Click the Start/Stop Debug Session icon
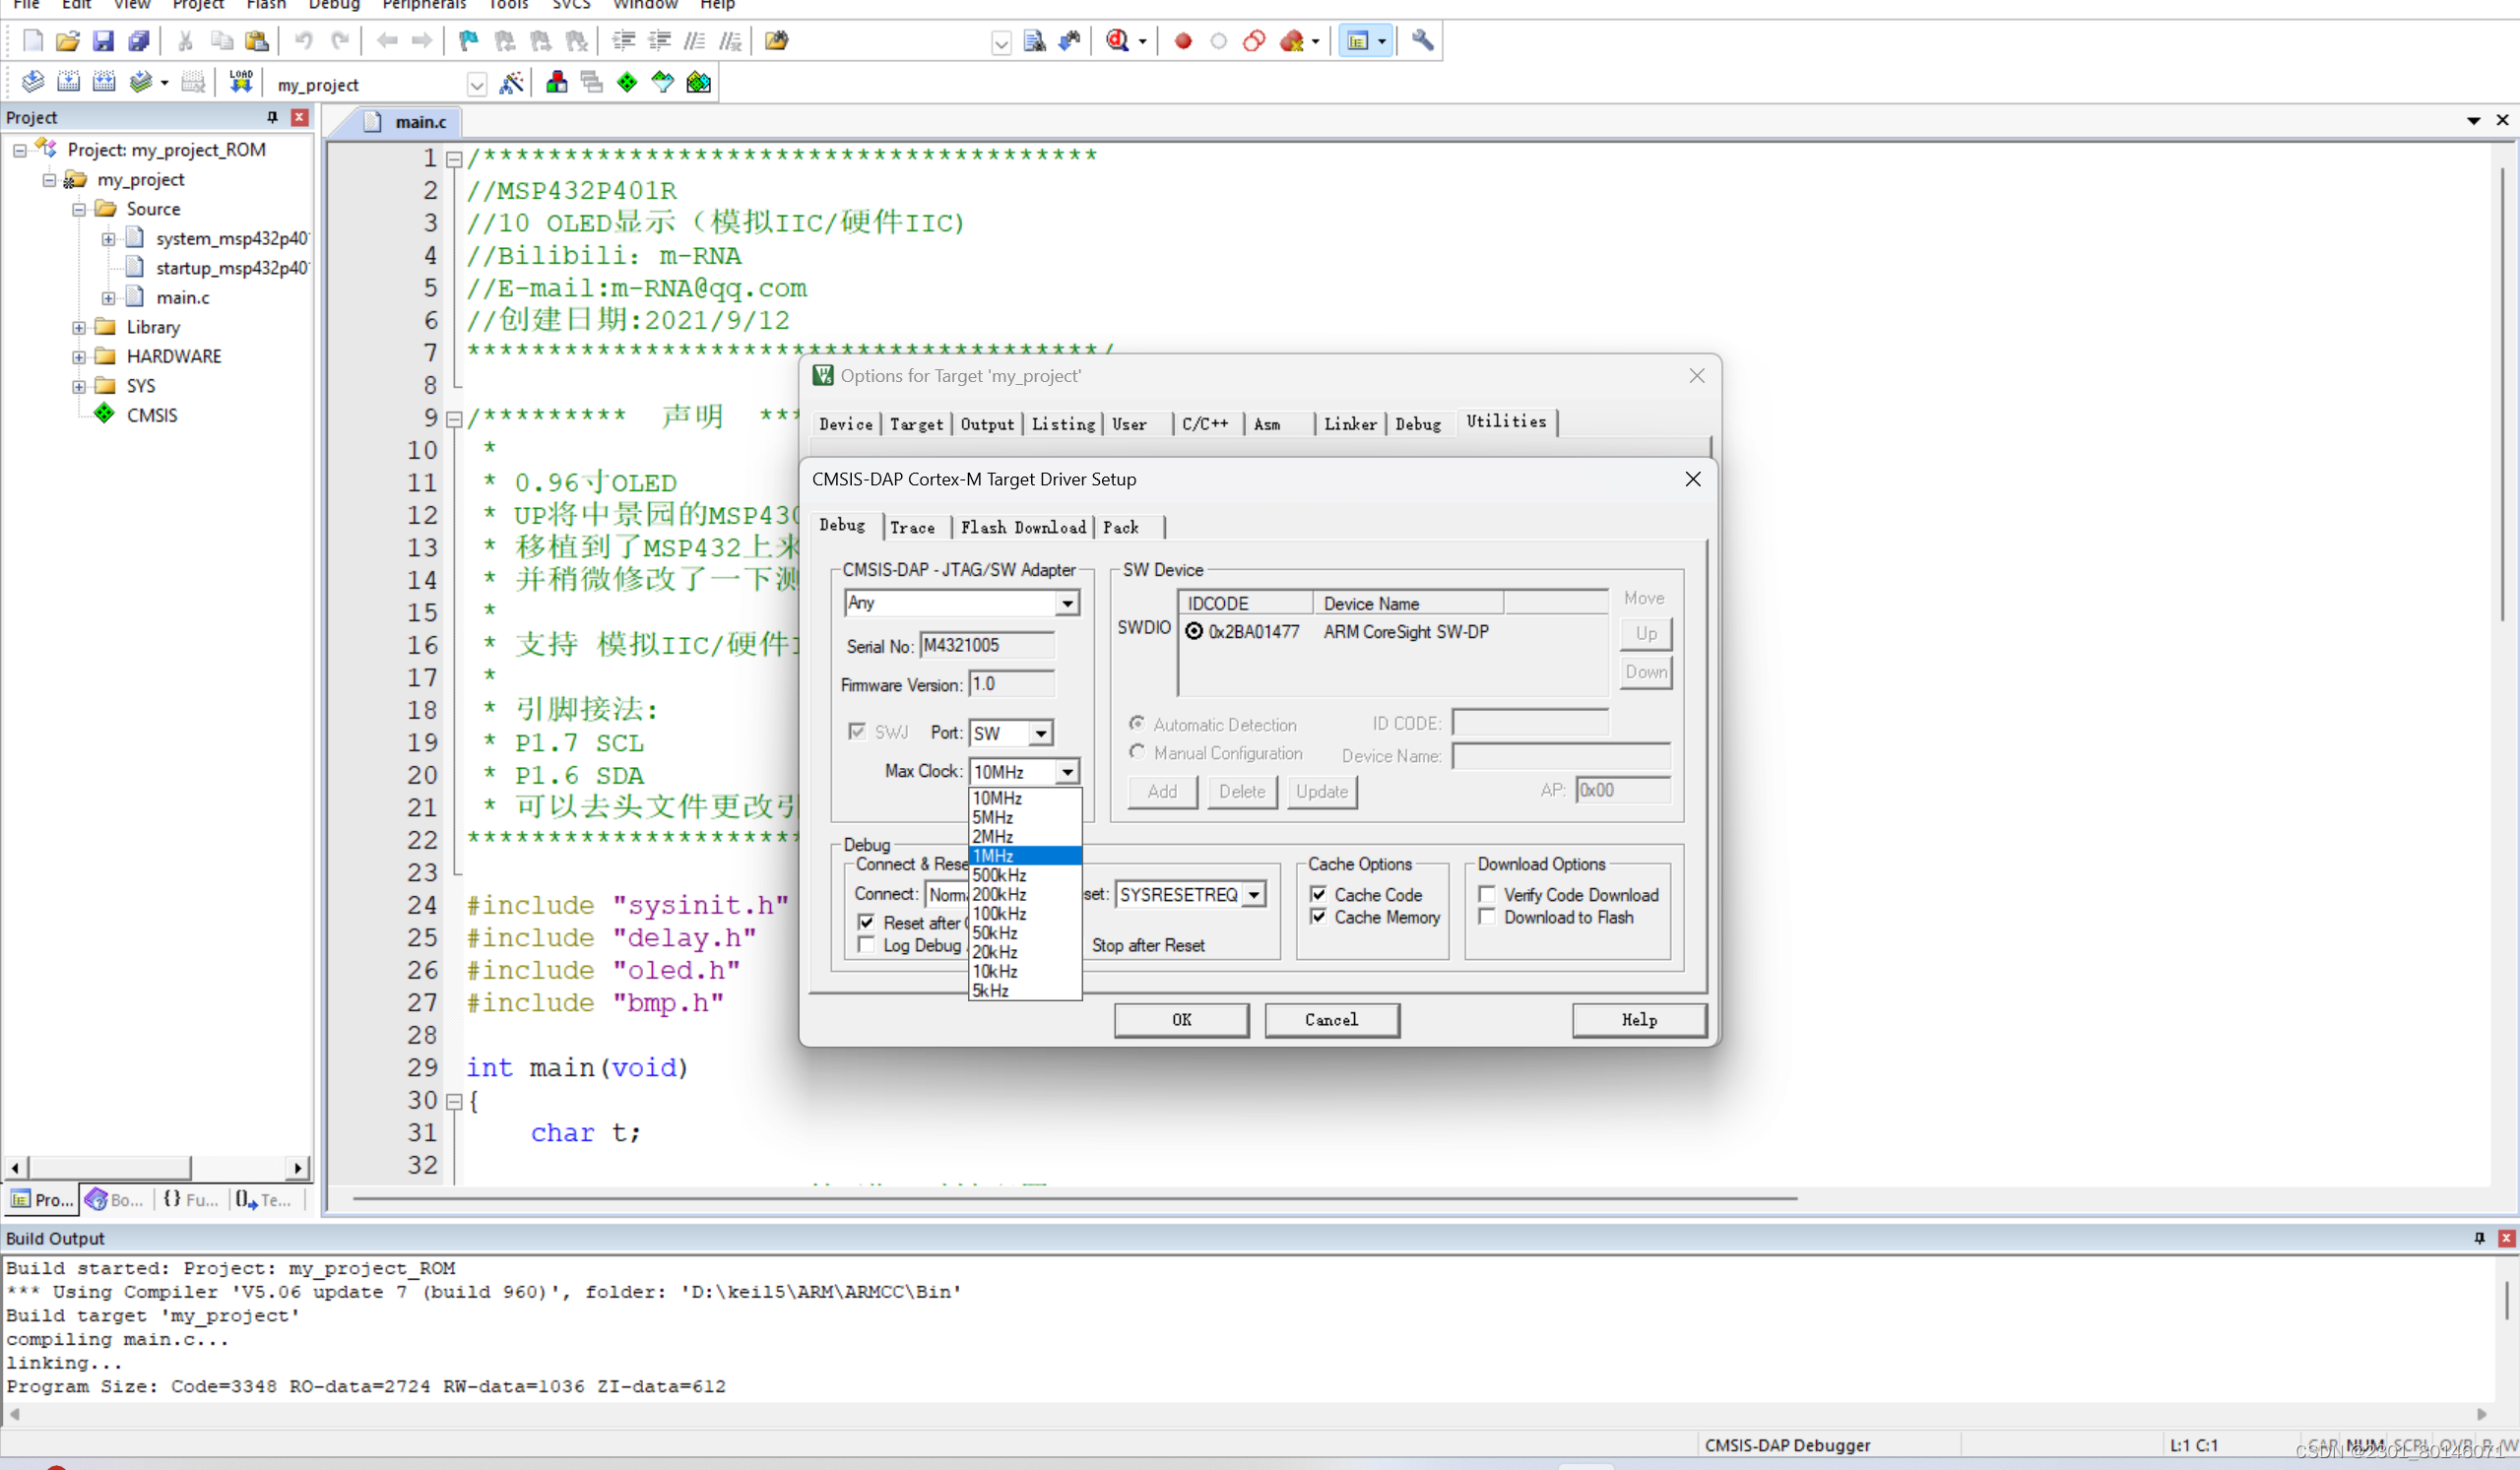Image resolution: width=2520 pixels, height=1470 pixels. [x=1118, y=41]
